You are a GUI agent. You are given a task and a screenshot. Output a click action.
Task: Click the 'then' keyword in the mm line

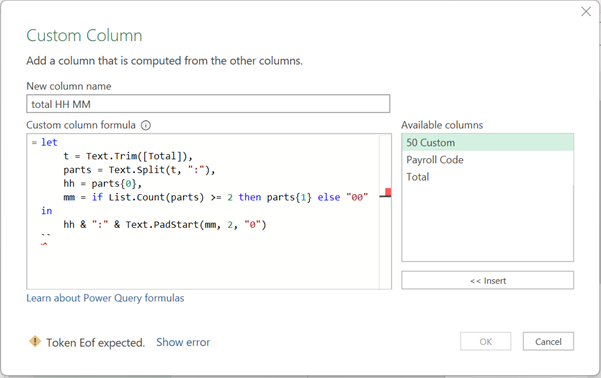click(250, 197)
